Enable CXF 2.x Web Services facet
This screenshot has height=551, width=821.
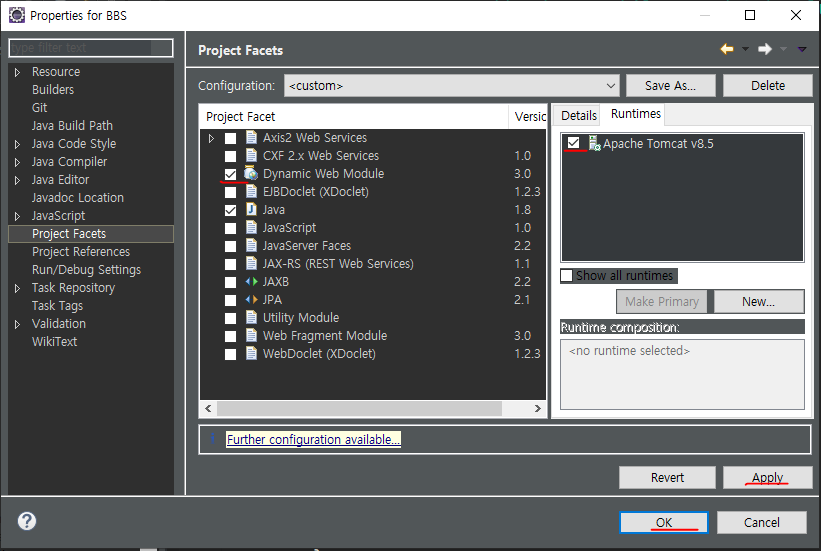coord(230,156)
